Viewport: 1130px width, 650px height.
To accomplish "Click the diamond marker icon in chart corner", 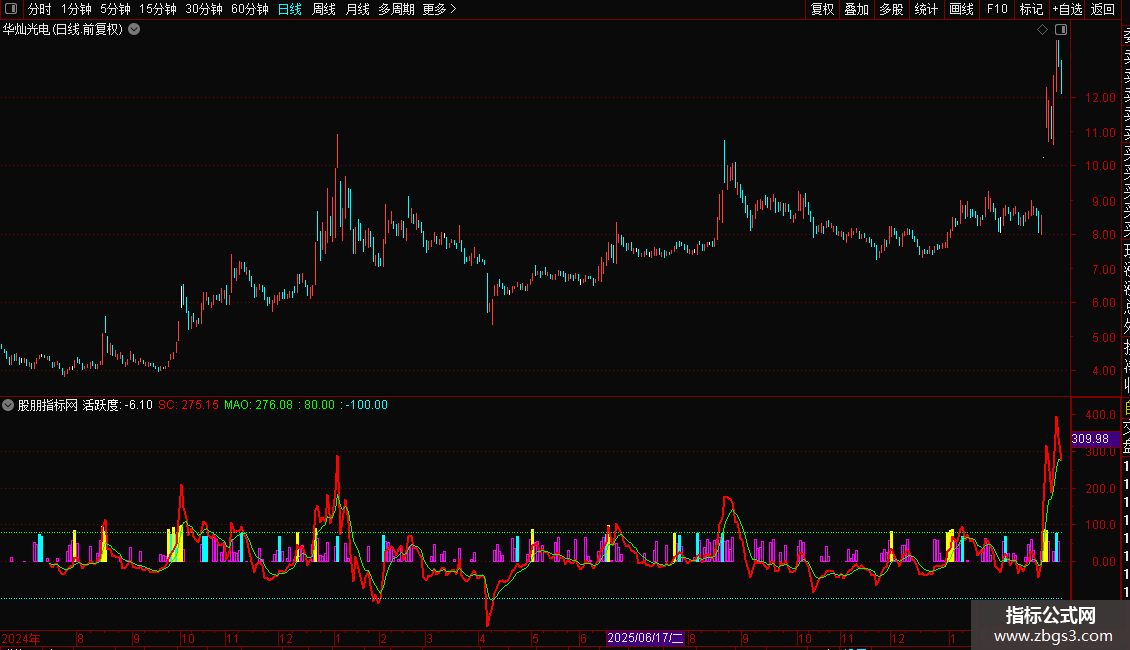I will click(1042, 30).
